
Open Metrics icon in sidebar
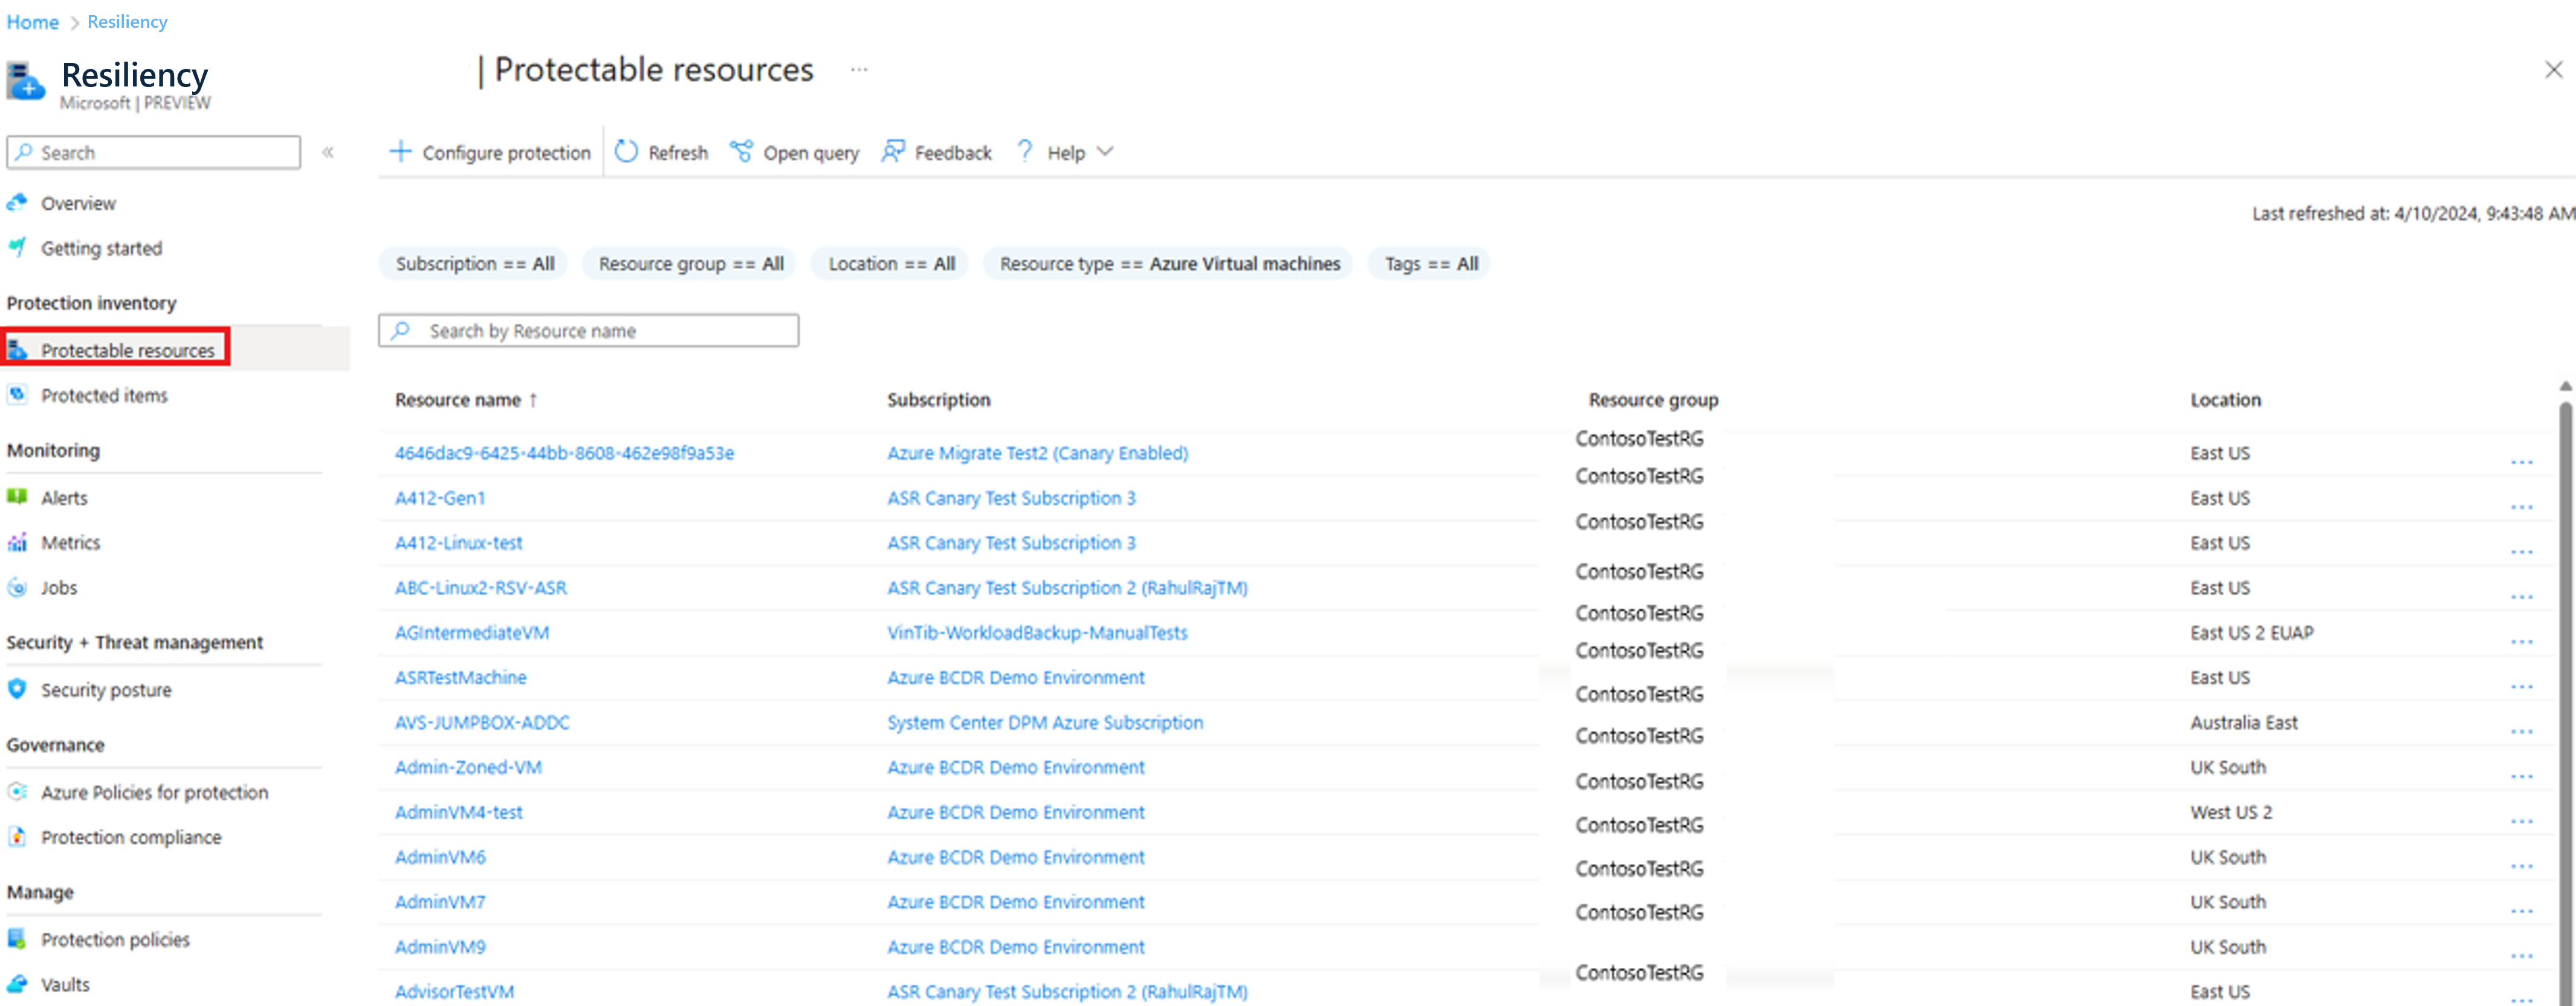[x=17, y=542]
